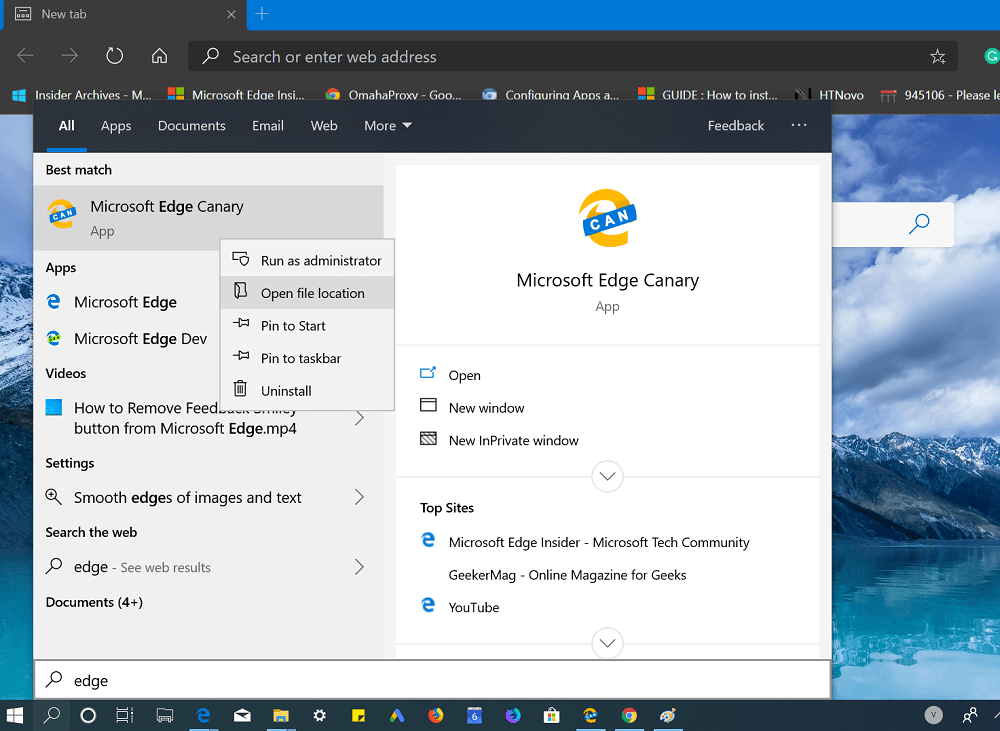
Task: Click the large Edge Canary logo in preview
Action: pos(608,218)
